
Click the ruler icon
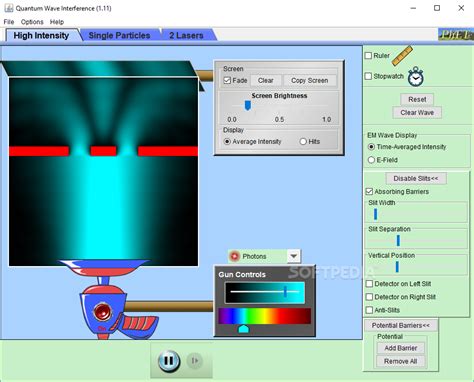point(402,56)
